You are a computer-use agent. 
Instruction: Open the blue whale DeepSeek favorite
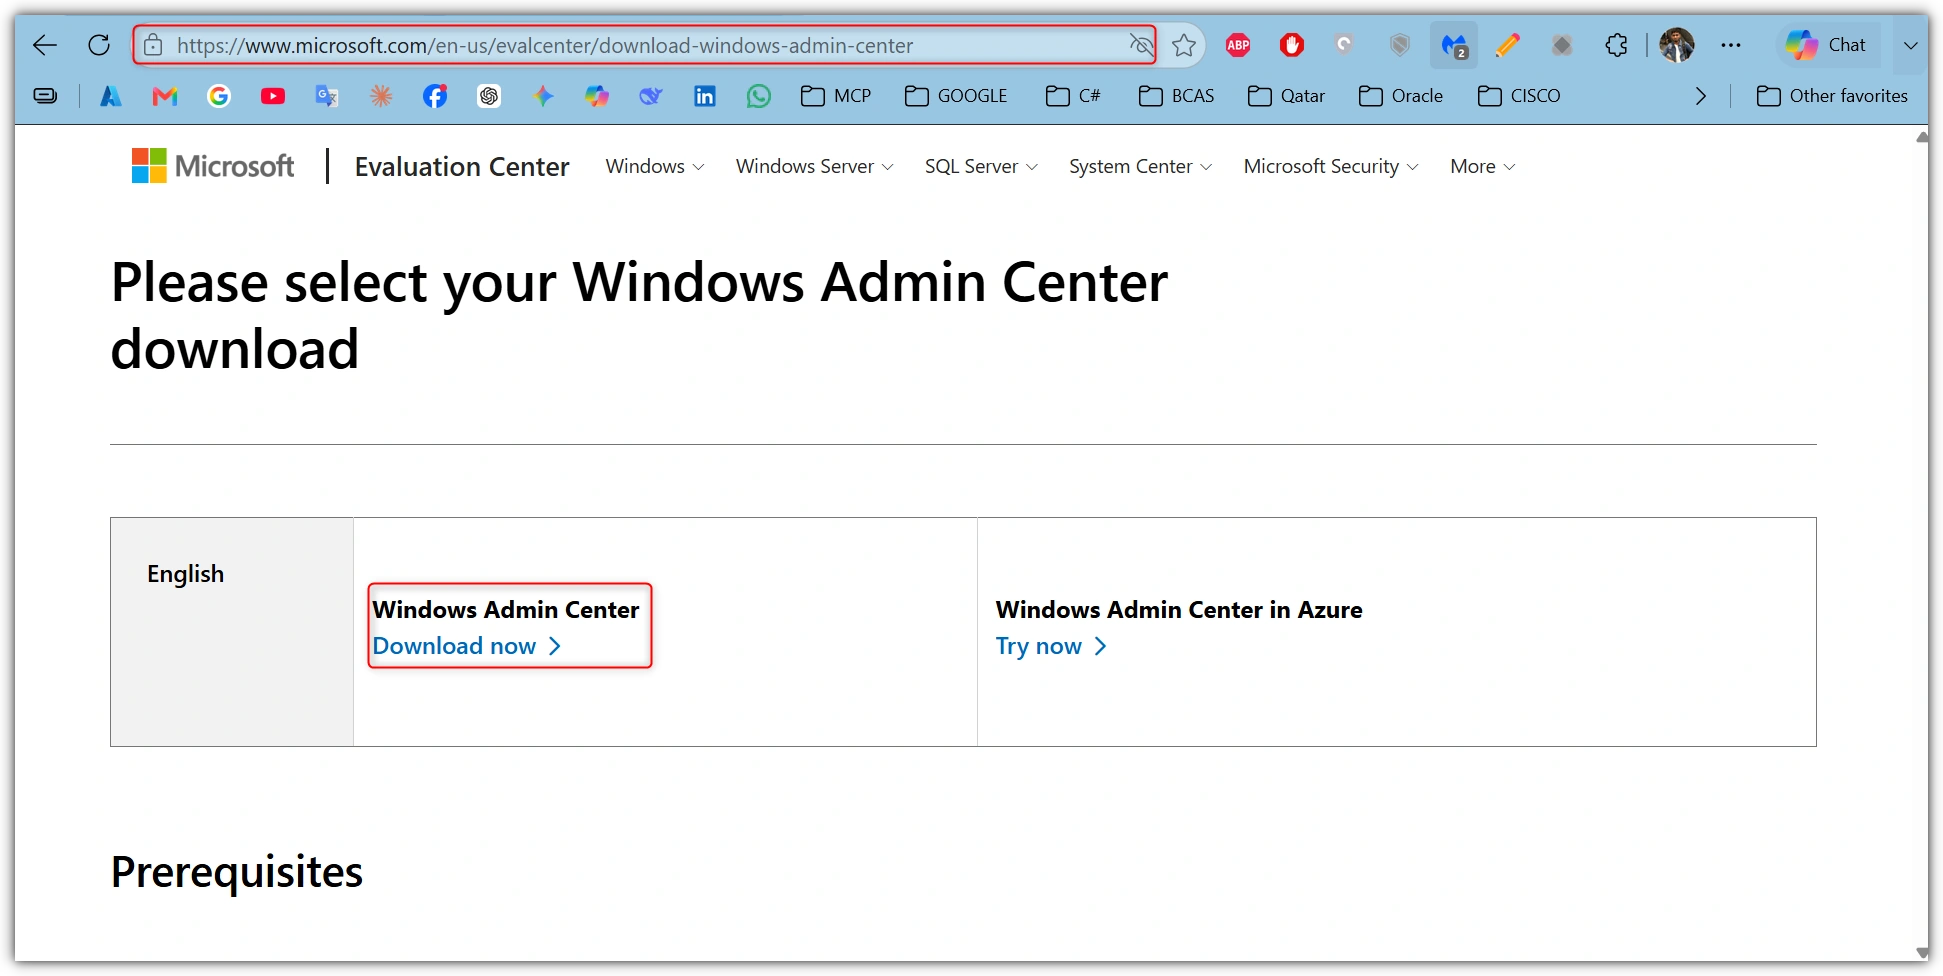click(651, 96)
